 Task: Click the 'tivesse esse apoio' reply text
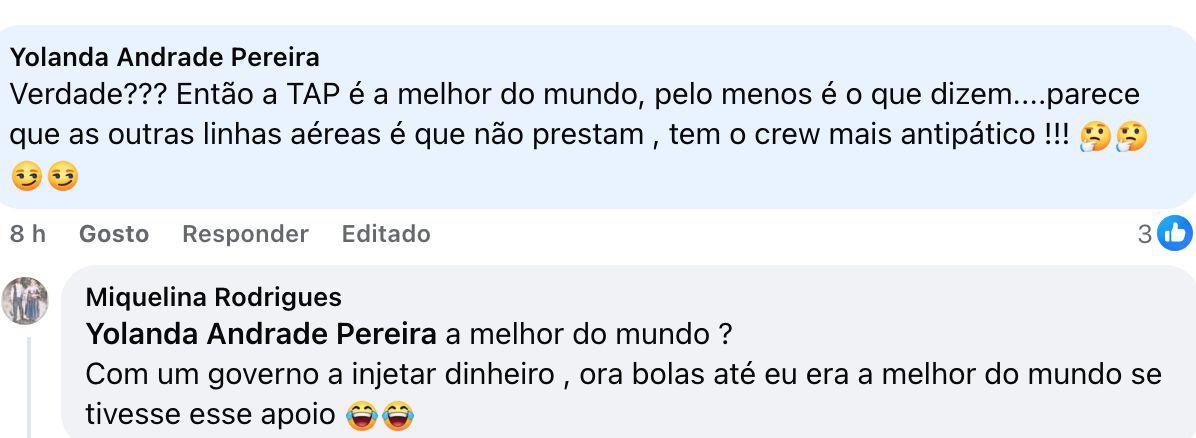pos(212,412)
